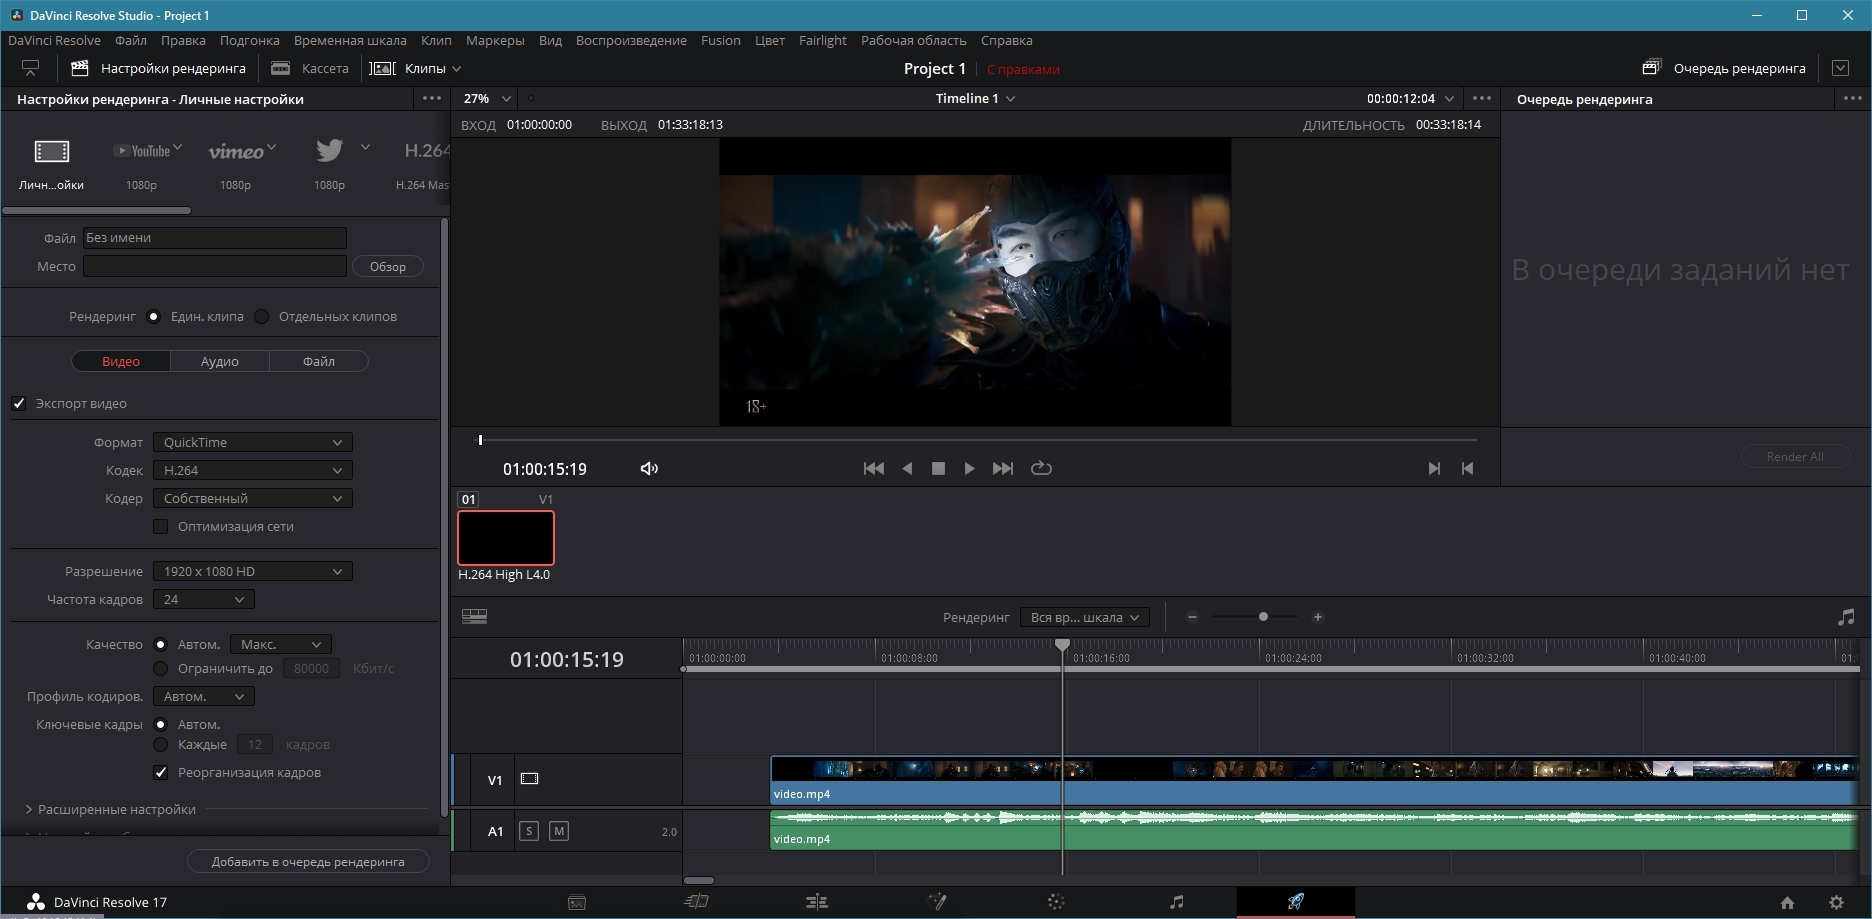The width and height of the screenshot is (1872, 919).
Task: Open the Кодек H.264 dropdown
Action: (x=252, y=470)
